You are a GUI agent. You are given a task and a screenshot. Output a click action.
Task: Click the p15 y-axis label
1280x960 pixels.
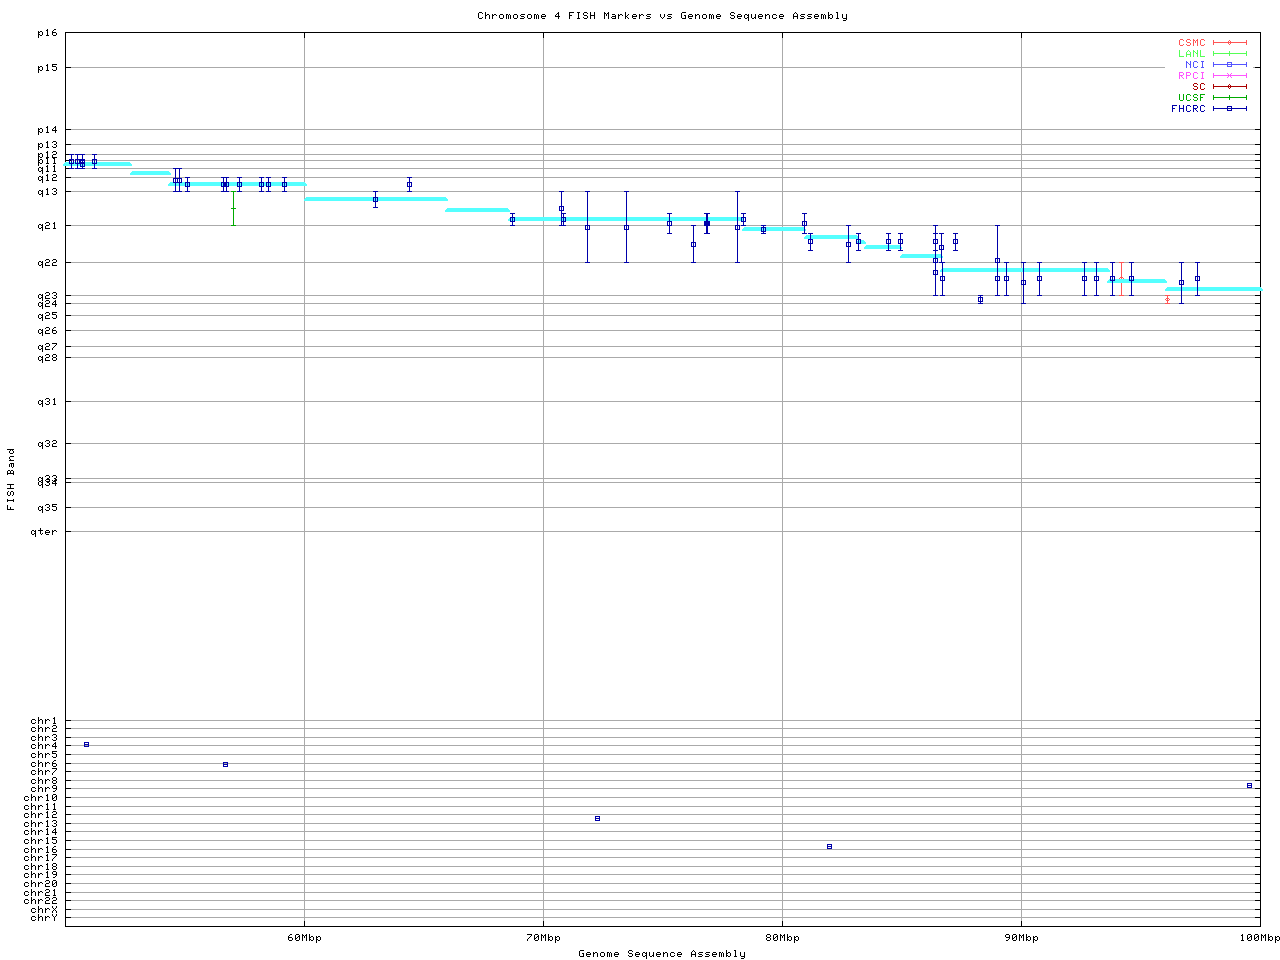[x=47, y=68]
